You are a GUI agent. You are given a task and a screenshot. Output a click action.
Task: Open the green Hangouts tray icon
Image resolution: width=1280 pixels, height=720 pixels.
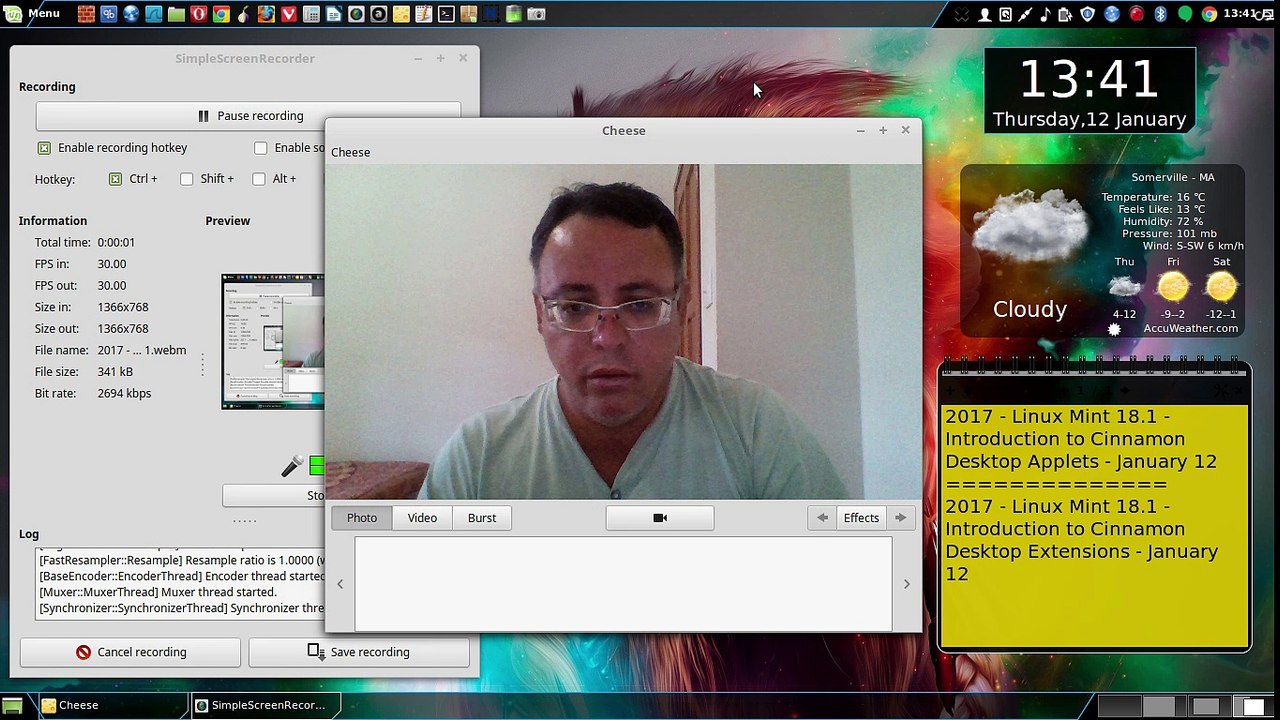point(1185,14)
